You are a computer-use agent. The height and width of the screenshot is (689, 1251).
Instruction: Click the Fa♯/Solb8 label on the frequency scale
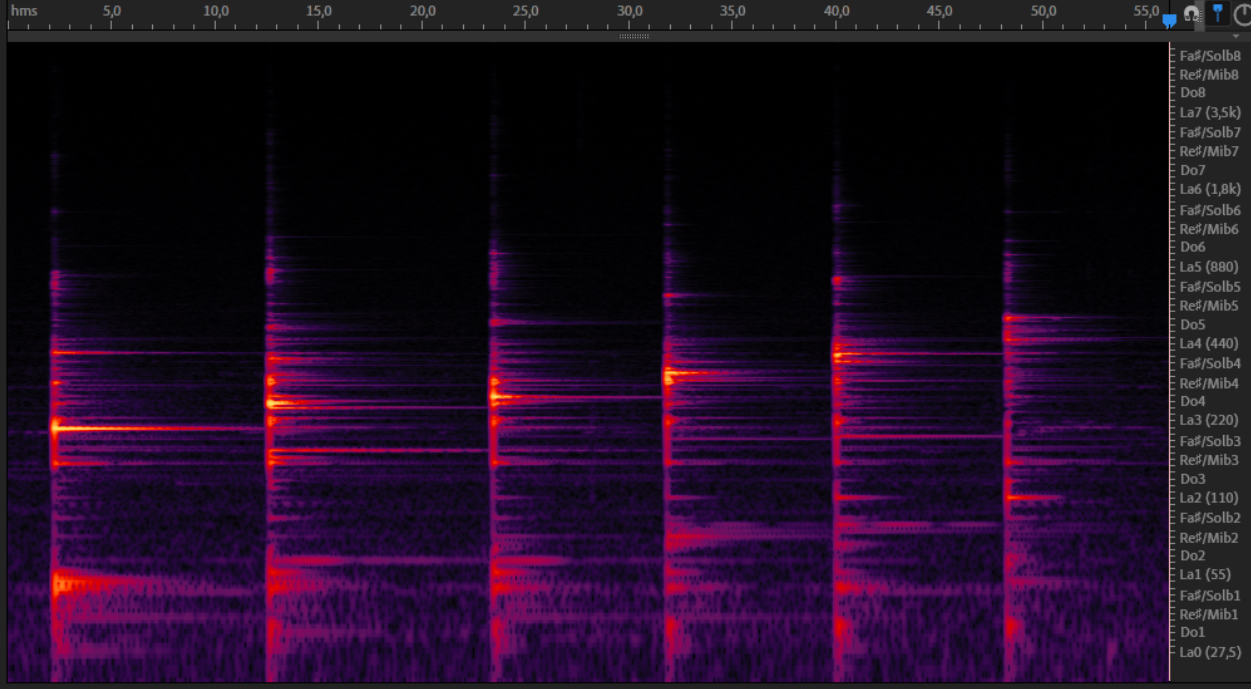[1209, 56]
